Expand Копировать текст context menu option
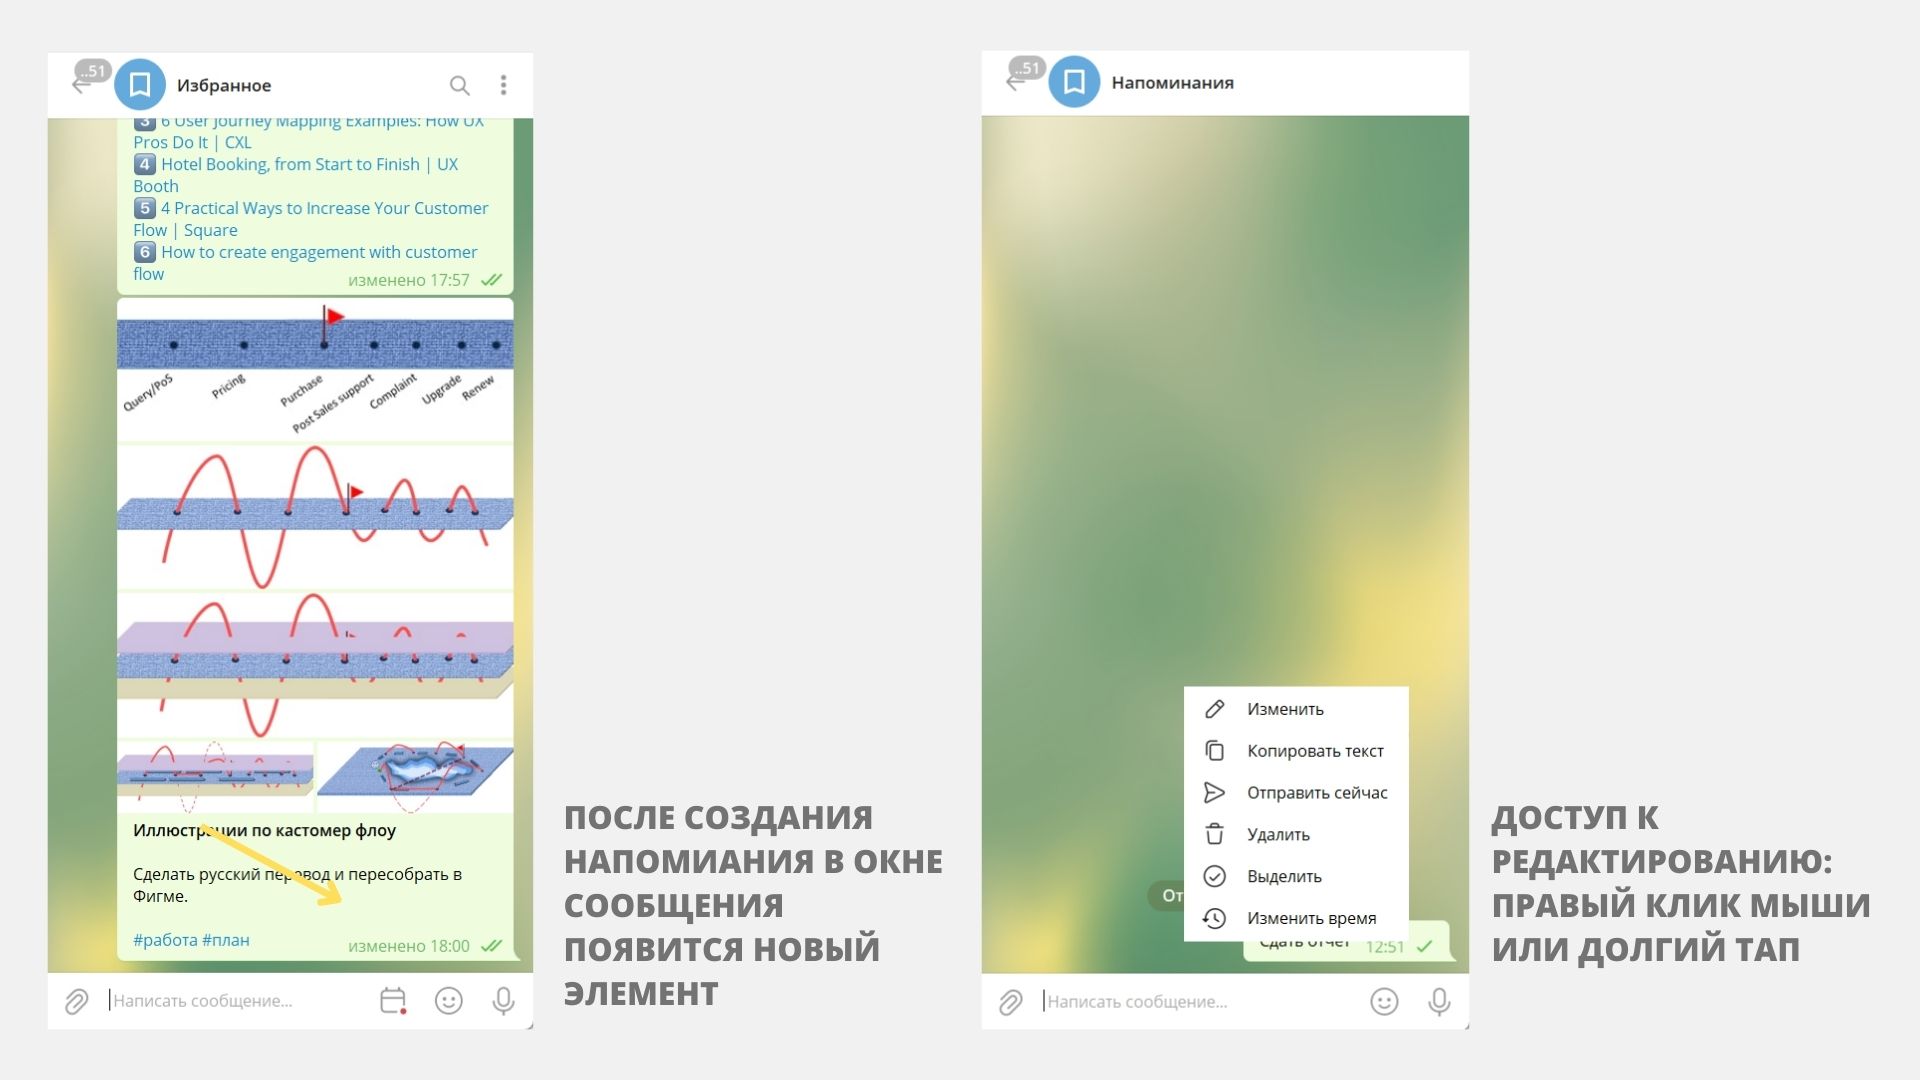 coord(1313,750)
